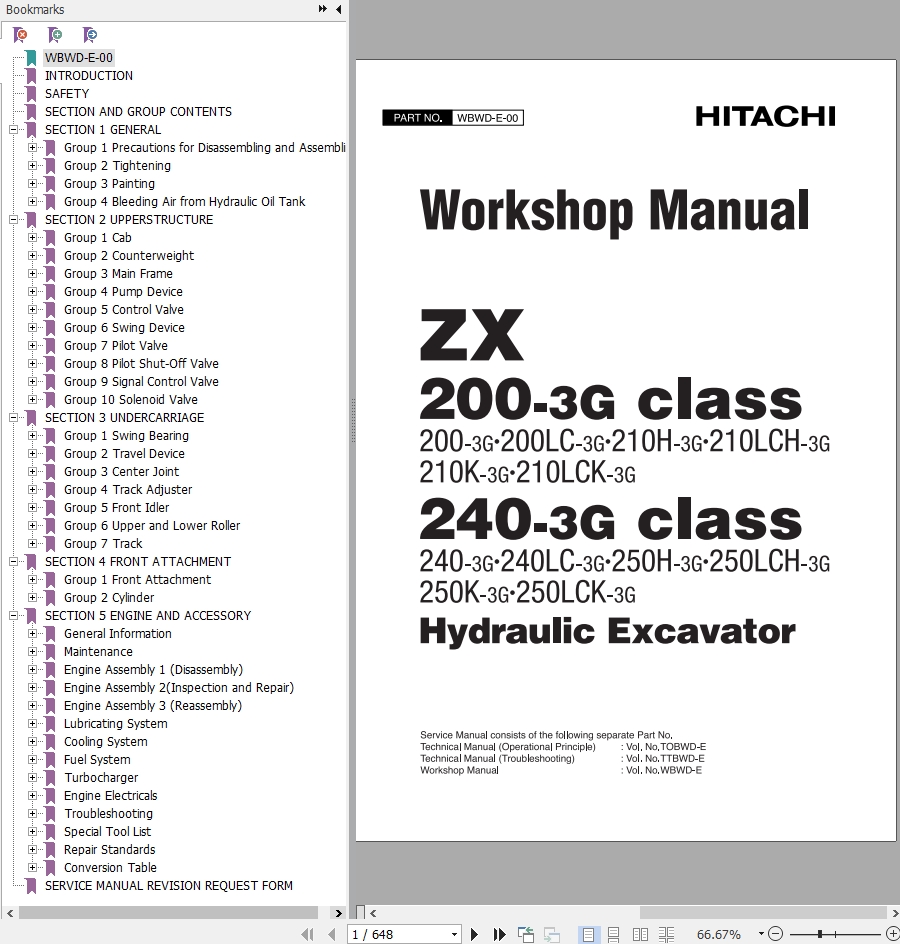Select single page layout view

(x=588, y=934)
